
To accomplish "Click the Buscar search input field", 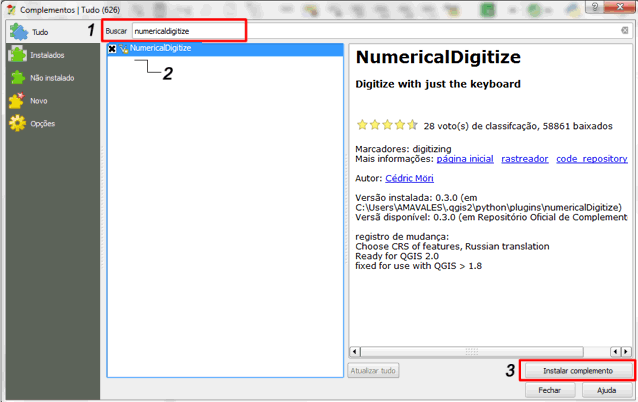I will pos(188,31).
